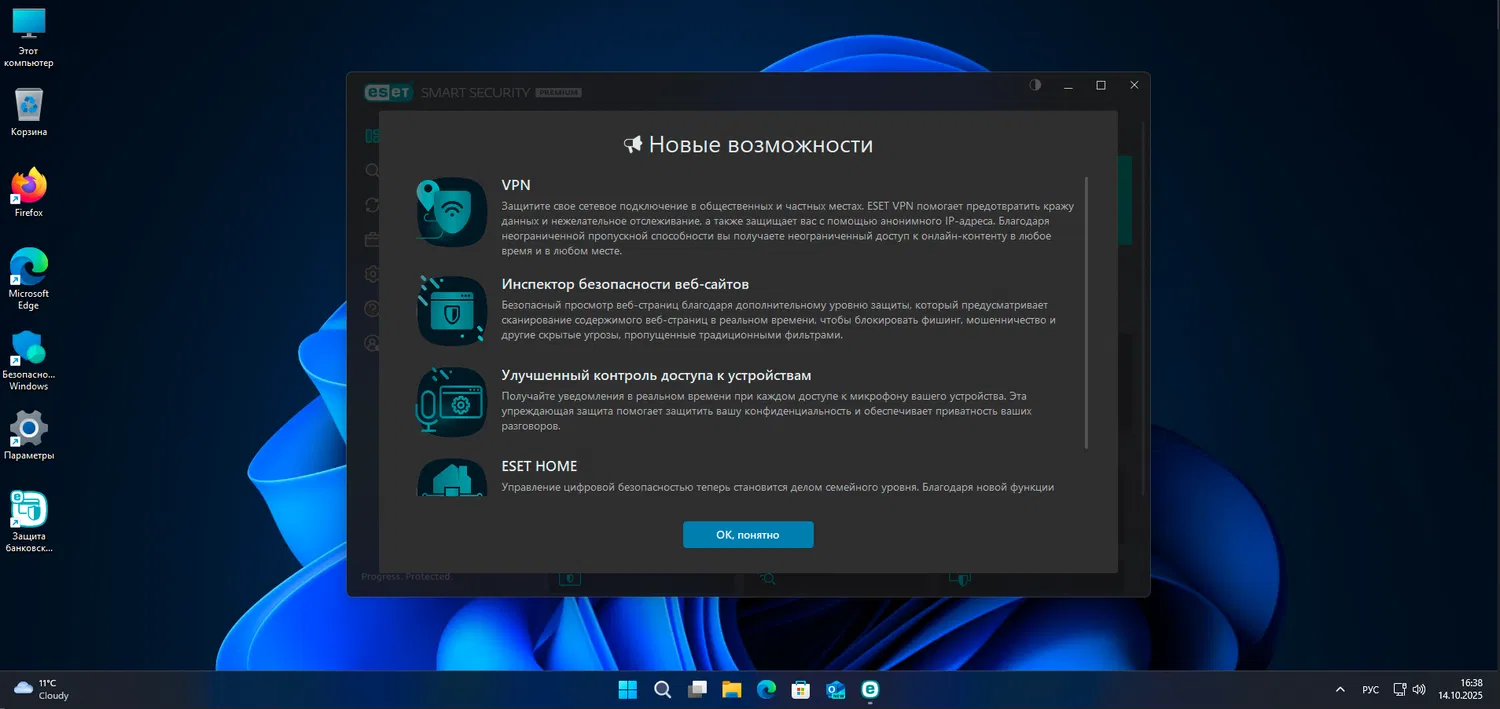Open Outlook from the taskbar
The image size is (1500, 709).
click(835, 689)
